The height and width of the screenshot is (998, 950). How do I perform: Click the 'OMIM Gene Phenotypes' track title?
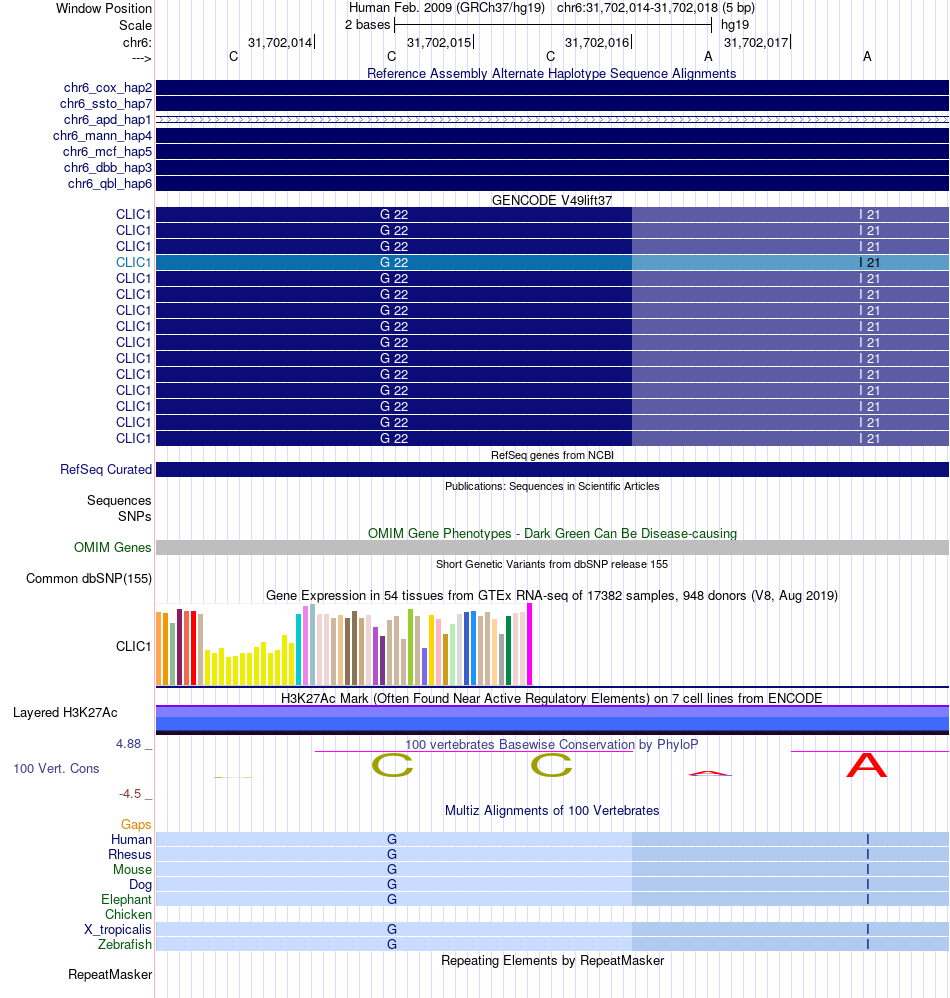552,533
